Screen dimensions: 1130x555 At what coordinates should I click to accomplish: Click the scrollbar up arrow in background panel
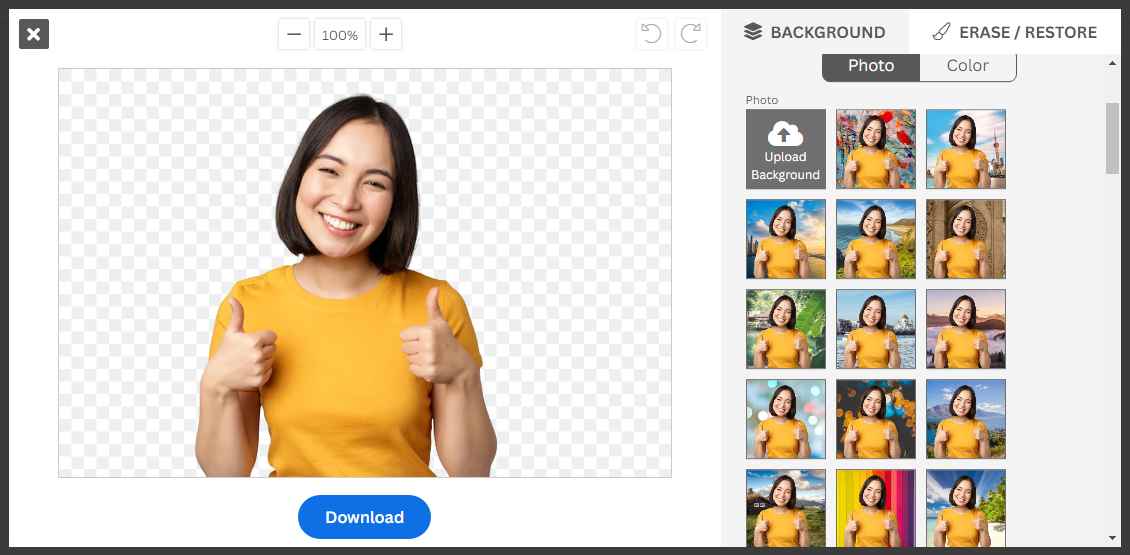click(1113, 64)
